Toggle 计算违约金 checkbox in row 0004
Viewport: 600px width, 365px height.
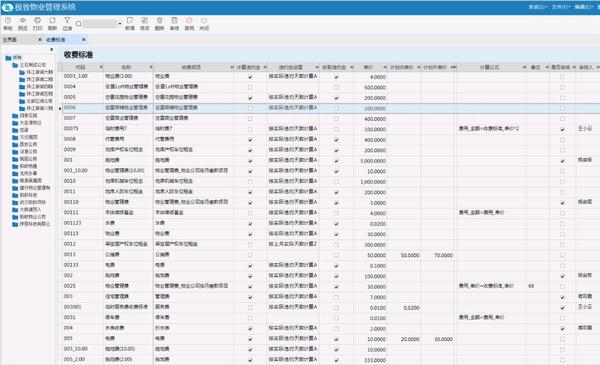[250, 88]
